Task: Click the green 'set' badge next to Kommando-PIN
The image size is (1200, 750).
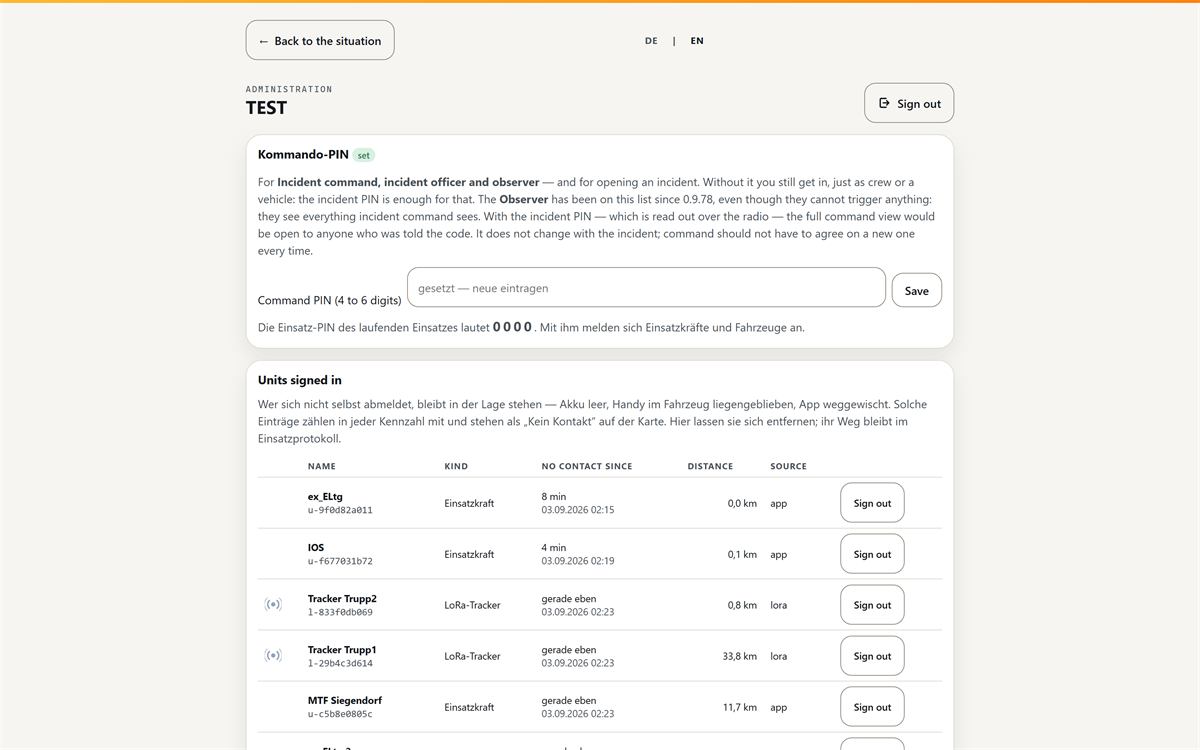Action: [x=364, y=155]
